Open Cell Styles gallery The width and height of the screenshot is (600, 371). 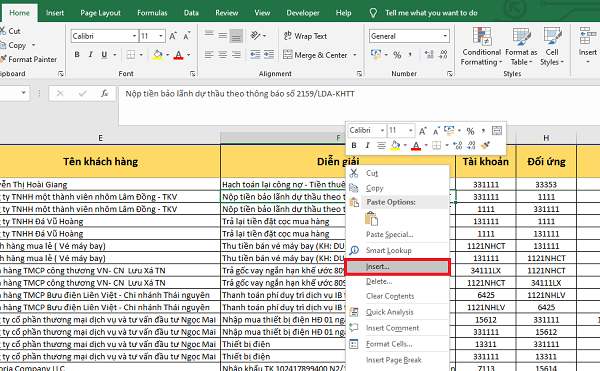pyautogui.click(x=552, y=46)
